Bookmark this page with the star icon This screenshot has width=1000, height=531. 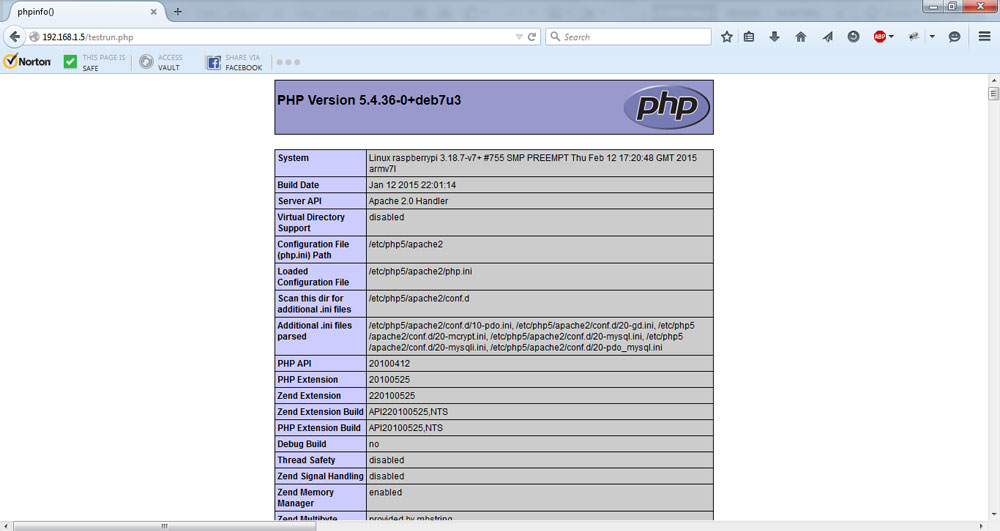point(726,37)
